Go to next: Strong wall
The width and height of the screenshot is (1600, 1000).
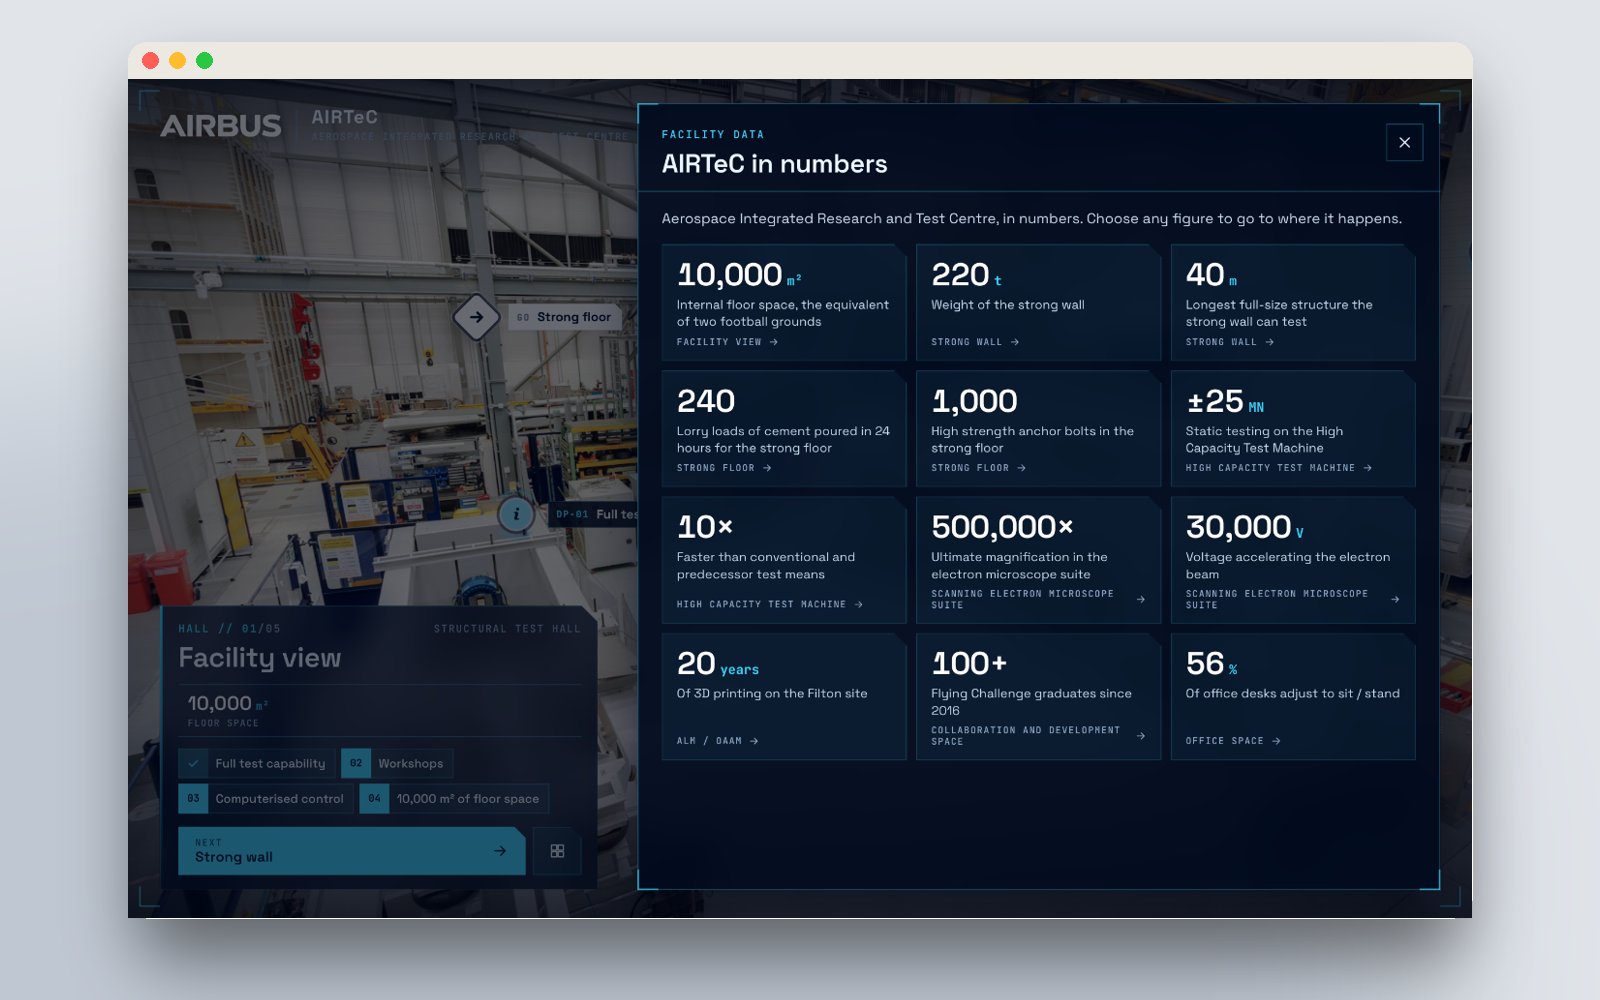[x=351, y=851]
